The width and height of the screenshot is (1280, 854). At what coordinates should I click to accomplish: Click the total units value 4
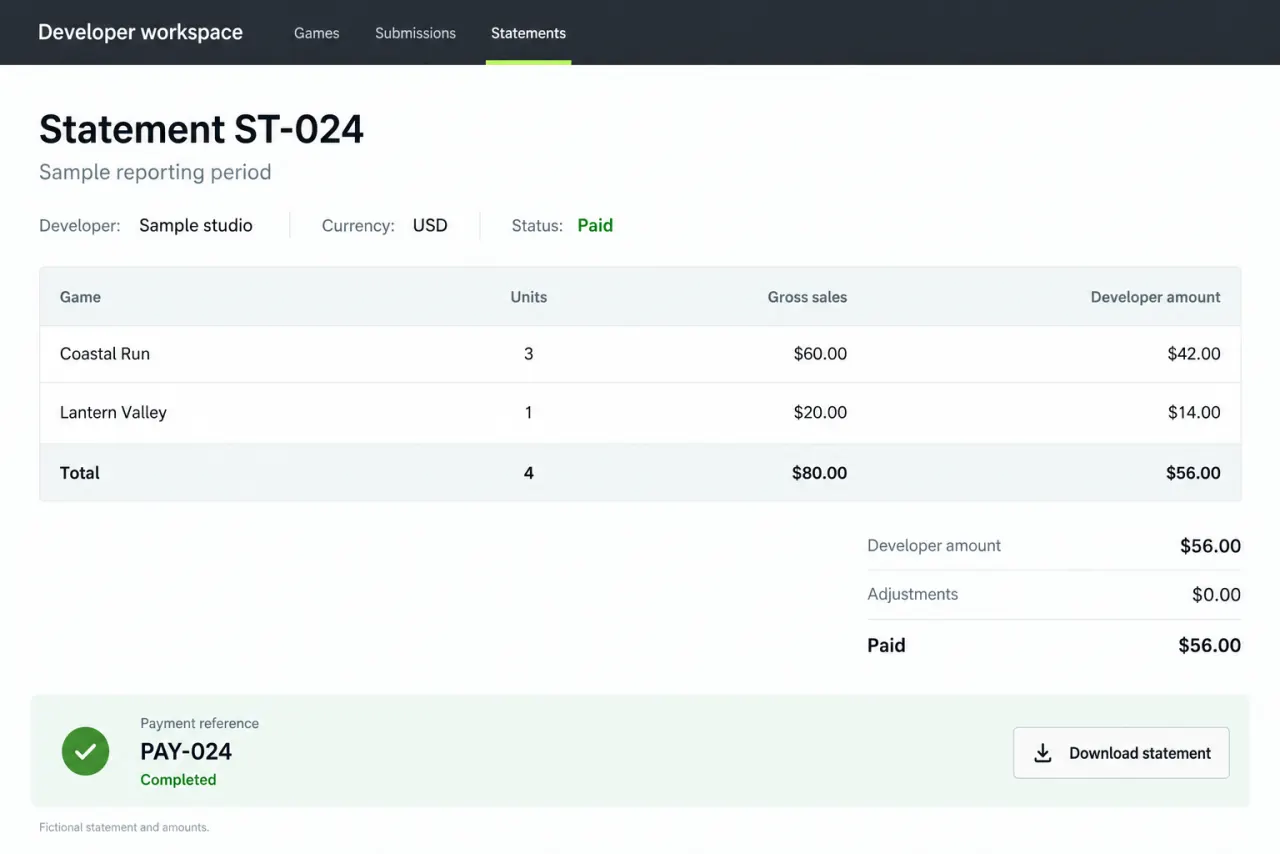[529, 473]
